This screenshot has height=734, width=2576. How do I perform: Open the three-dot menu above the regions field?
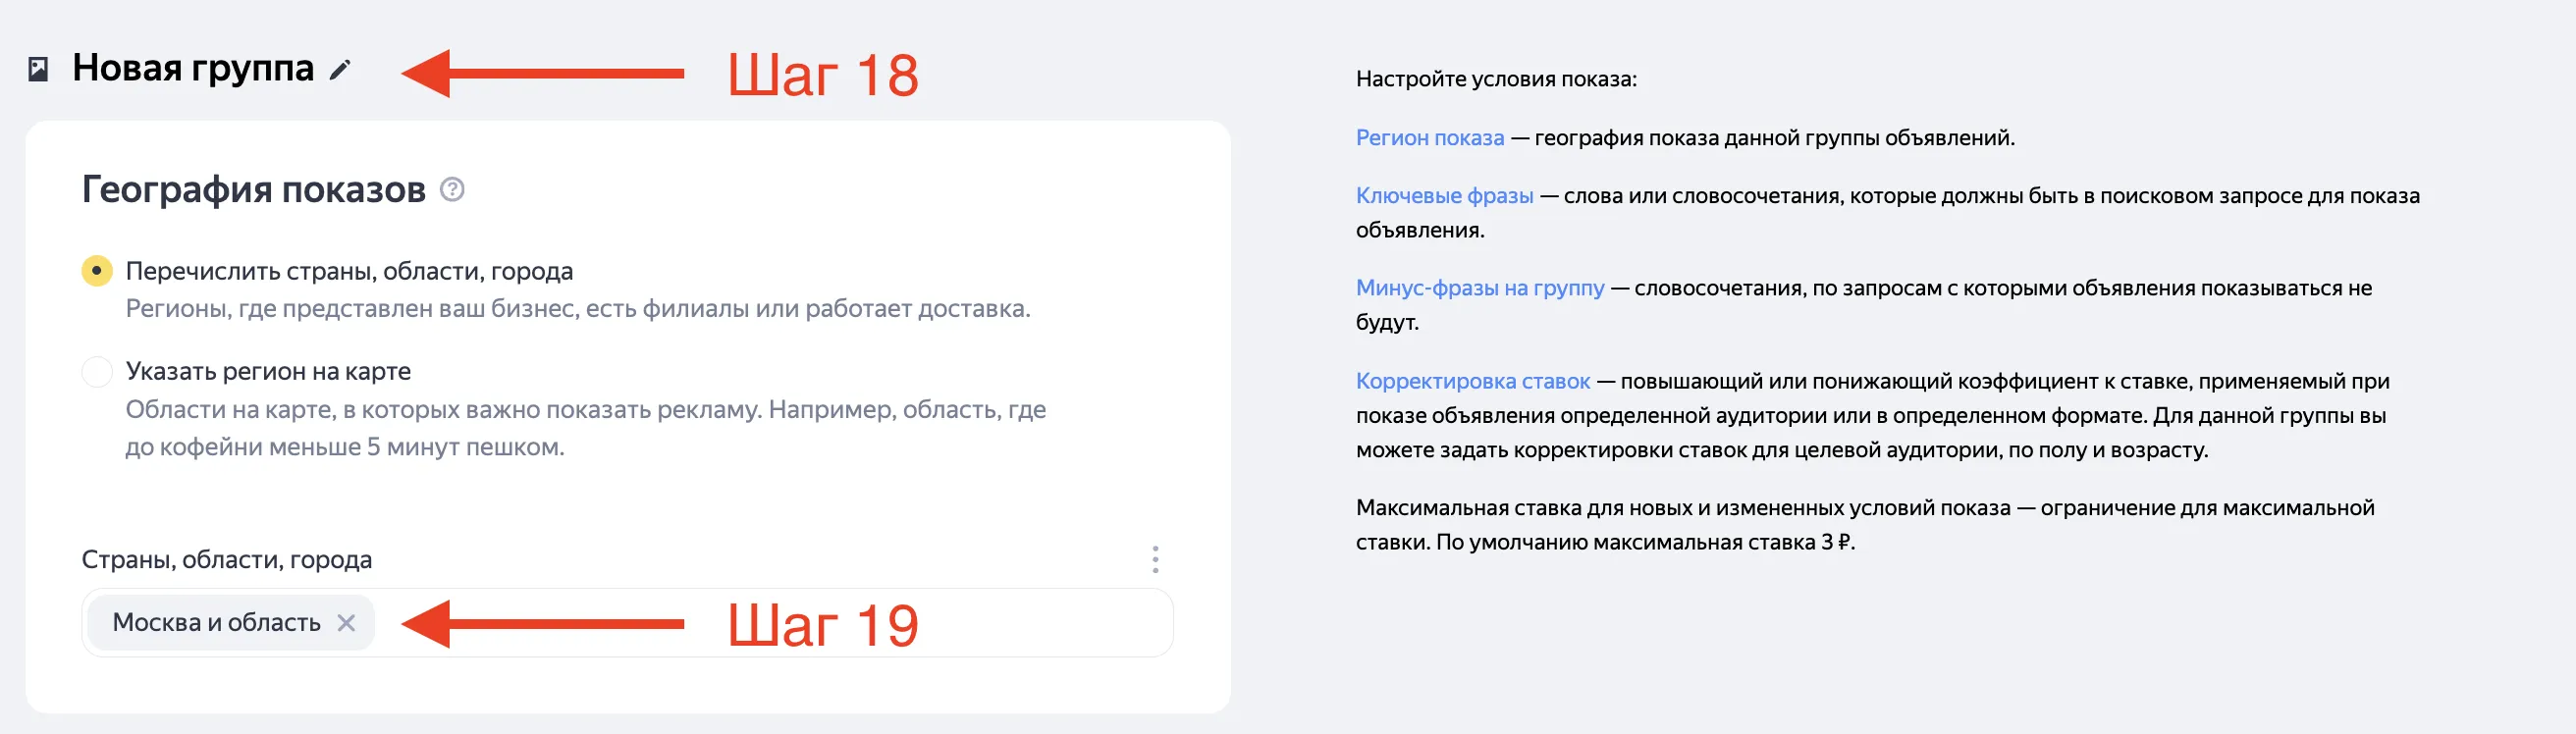pos(1155,560)
